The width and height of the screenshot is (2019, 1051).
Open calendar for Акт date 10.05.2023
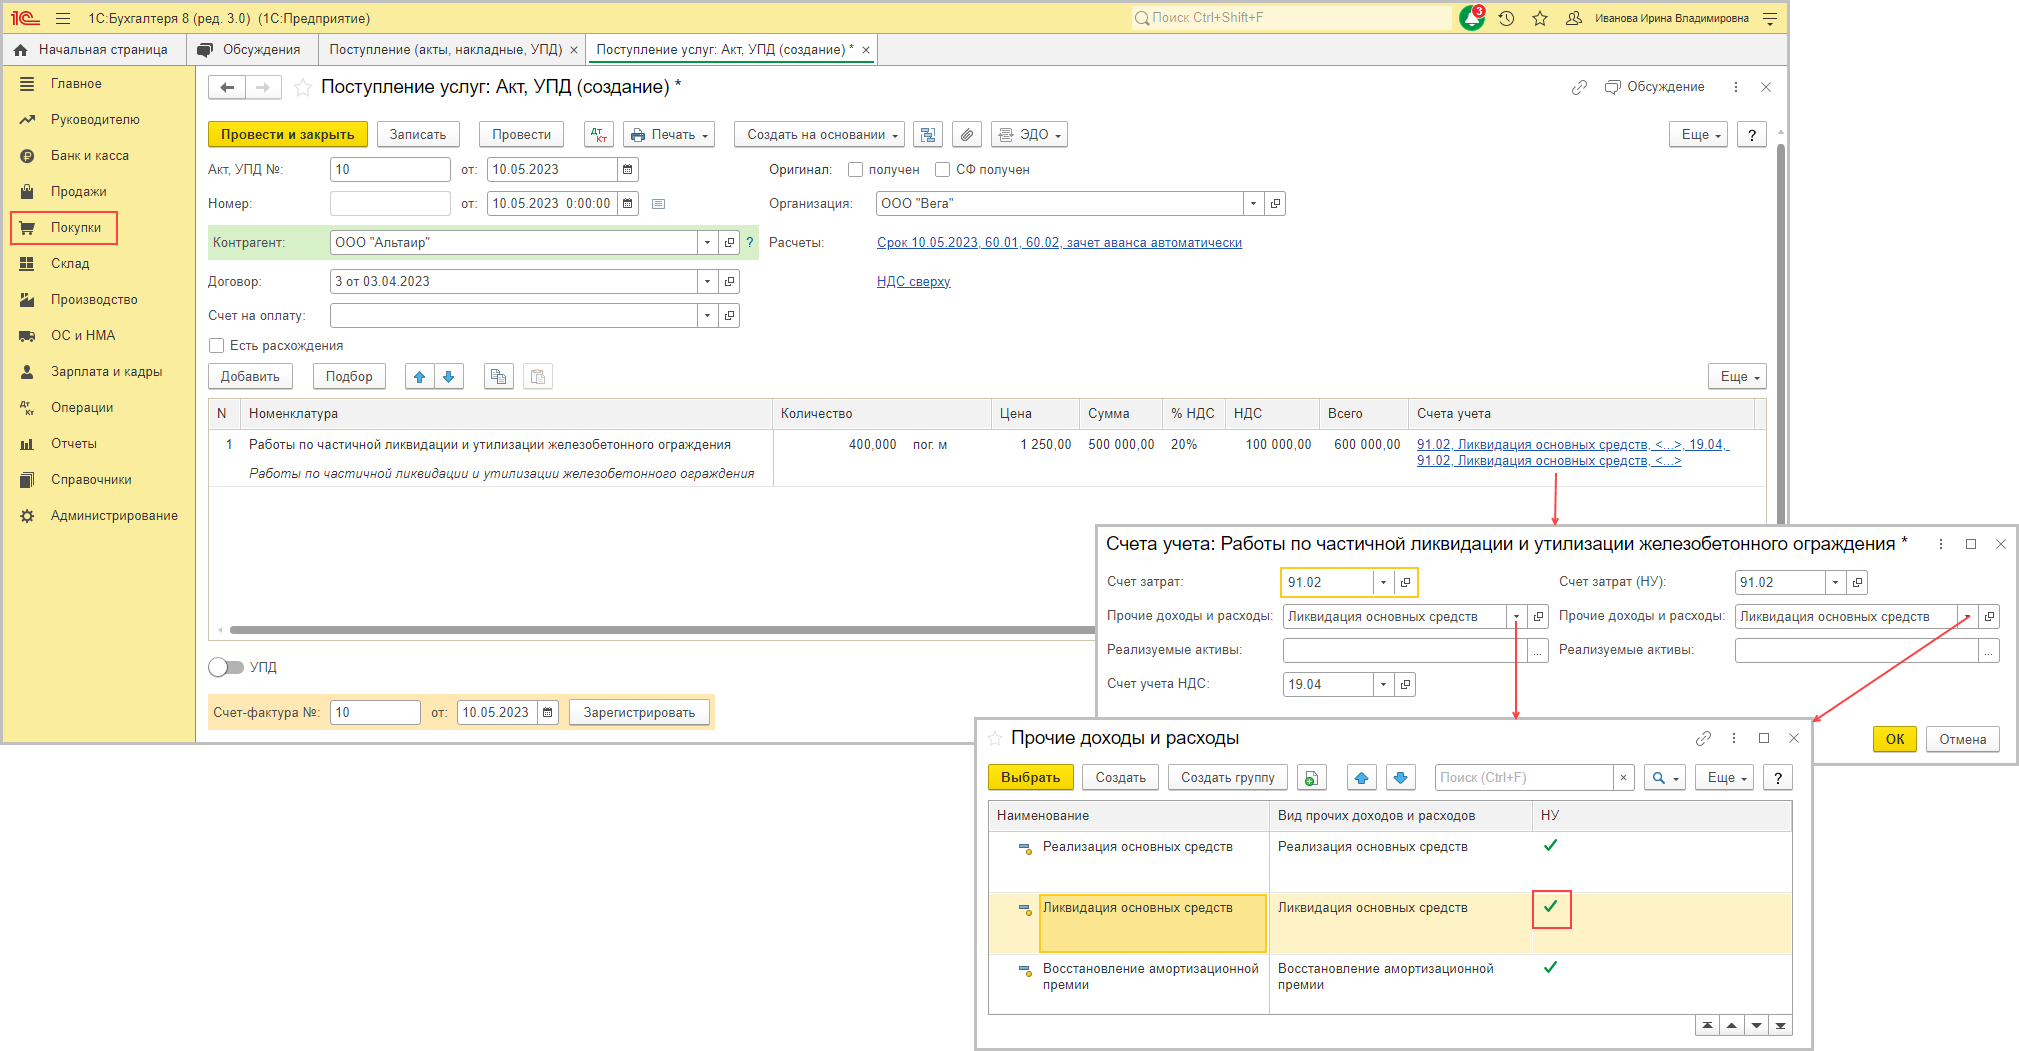(628, 170)
